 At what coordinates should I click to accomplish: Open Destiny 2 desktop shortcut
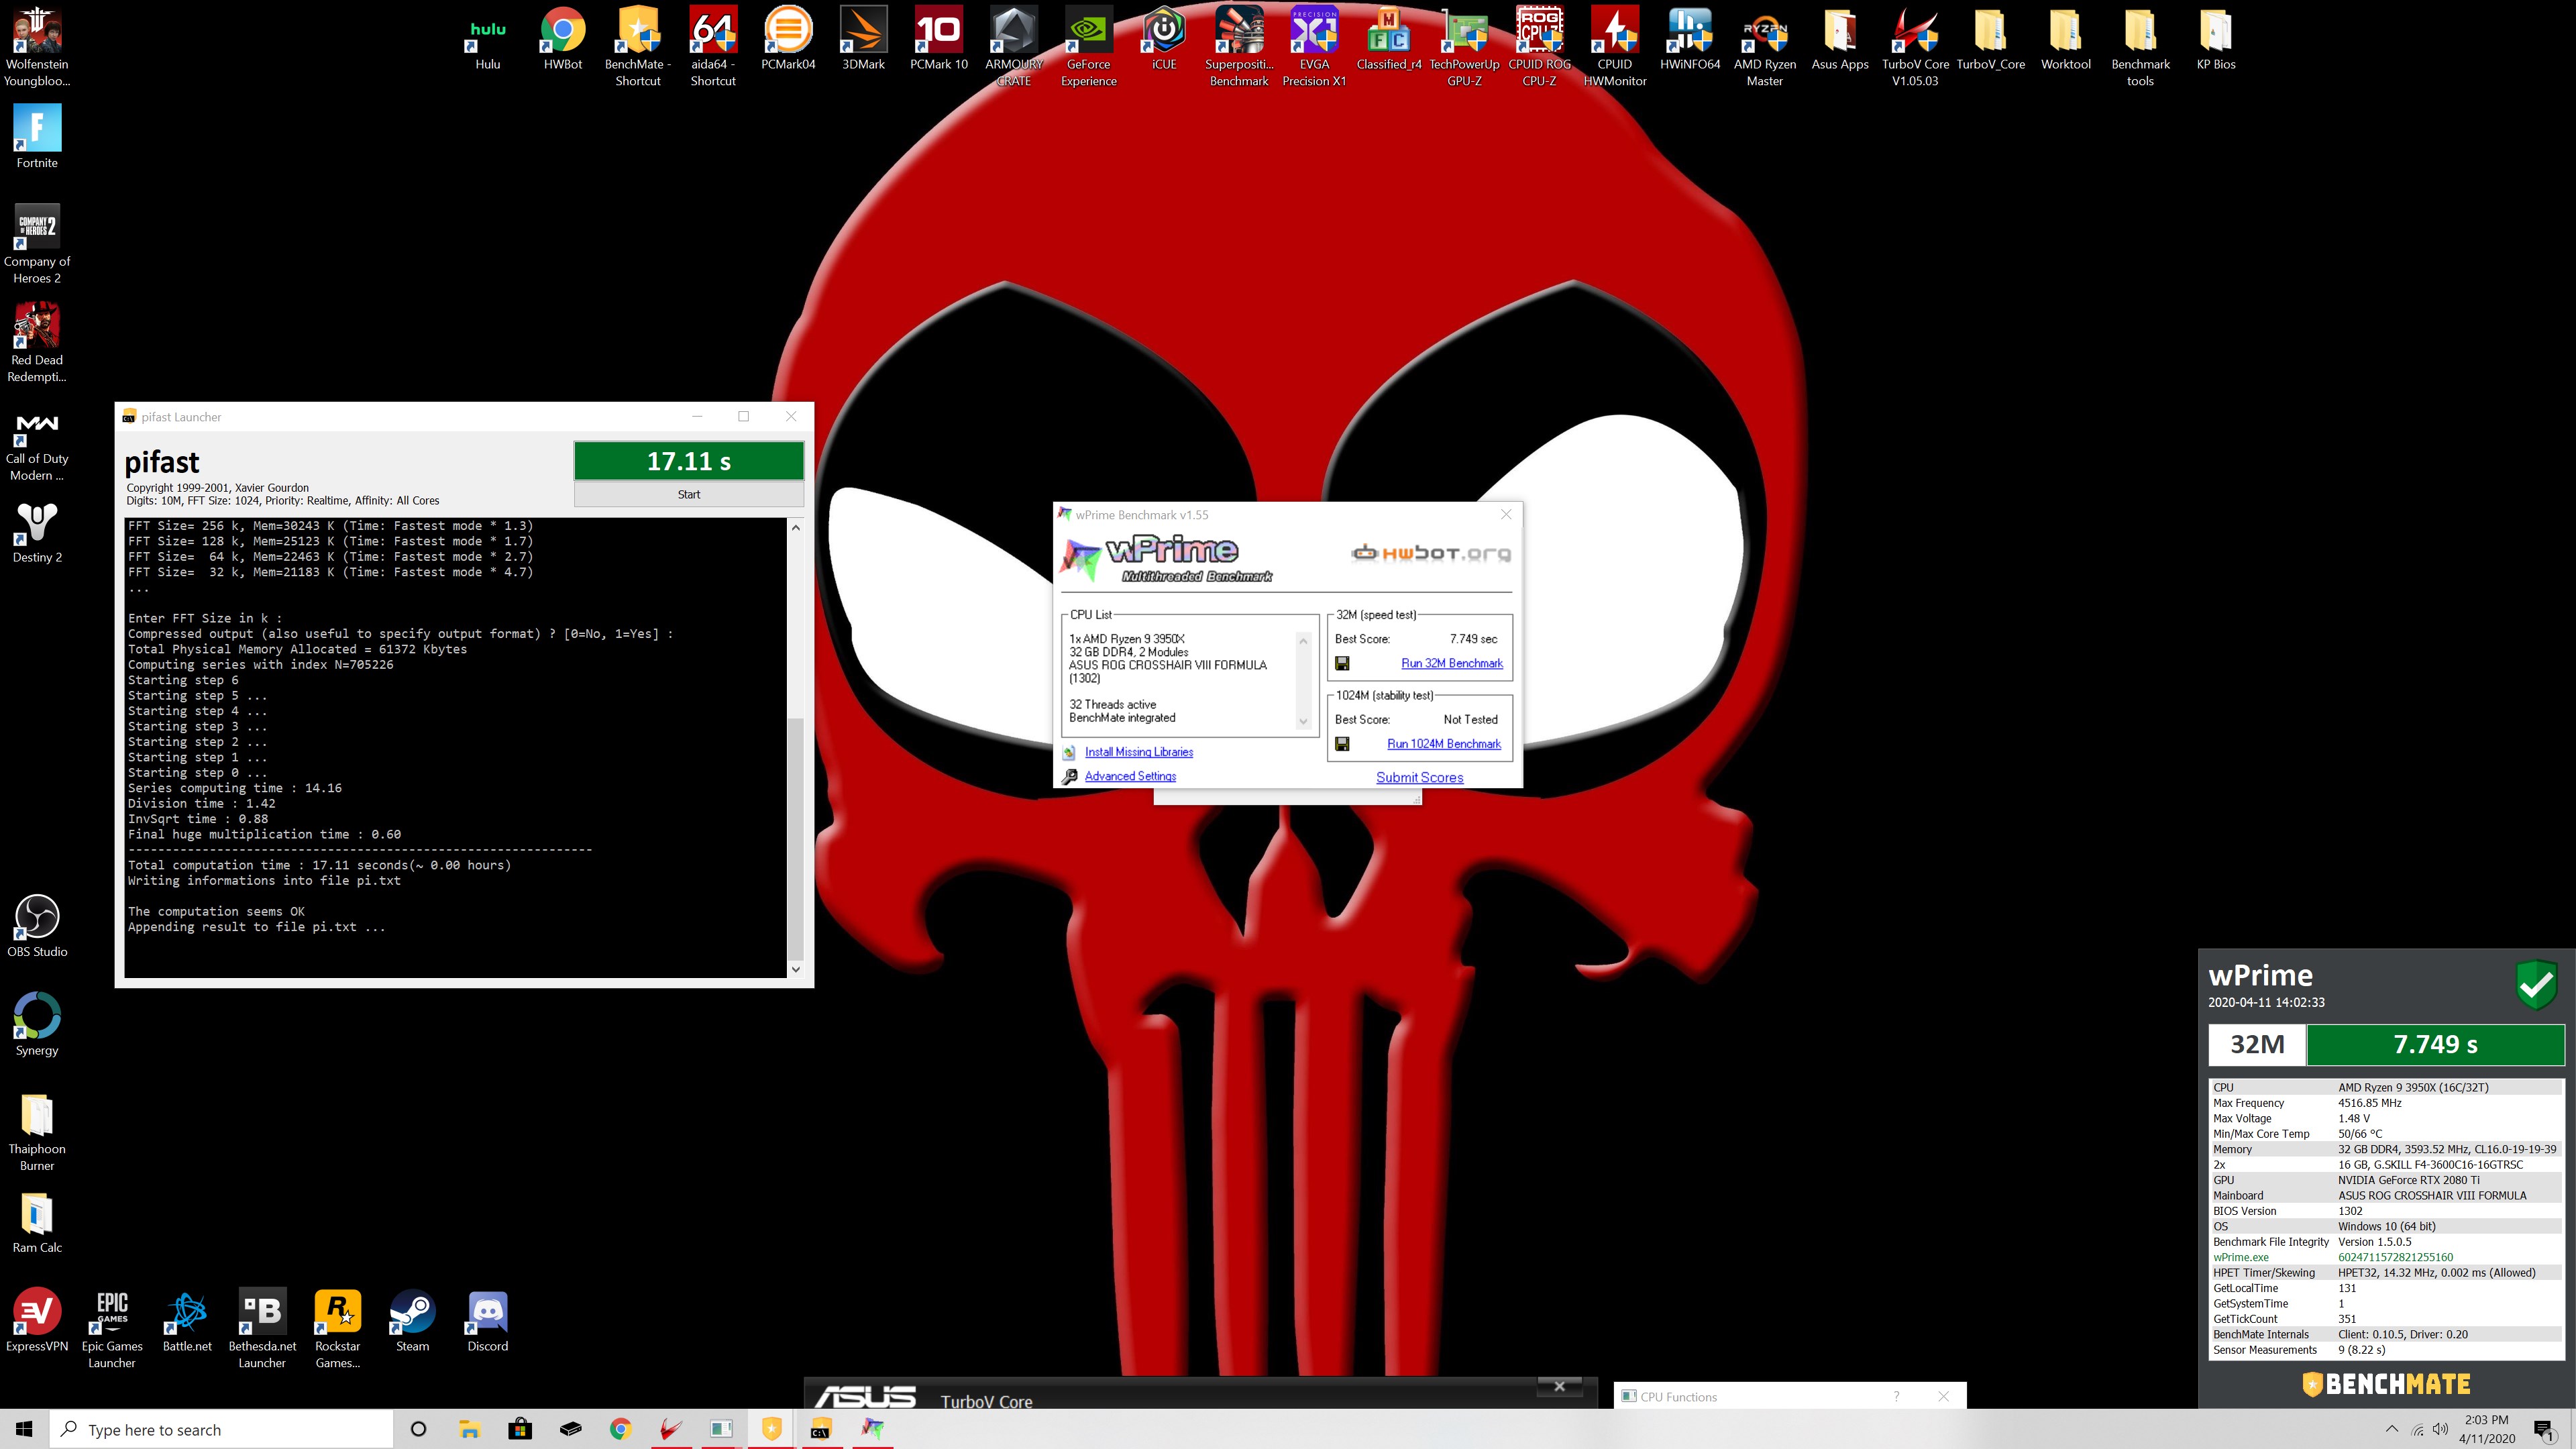(37, 532)
